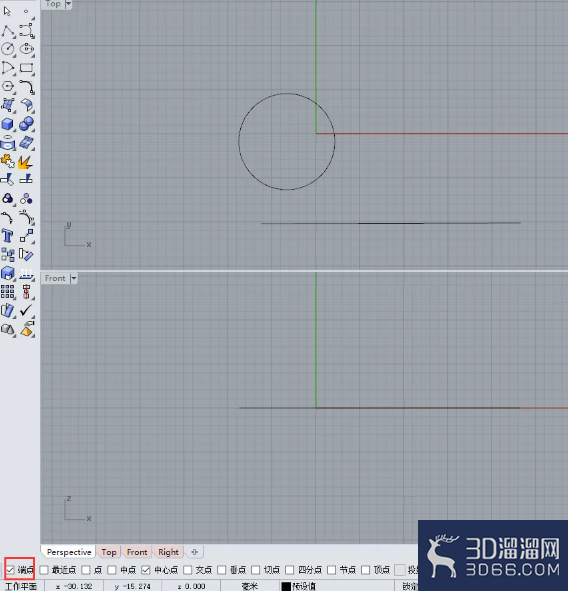The height and width of the screenshot is (591, 568).
Task: Select the boolean union spheres tool
Action: click(26, 124)
